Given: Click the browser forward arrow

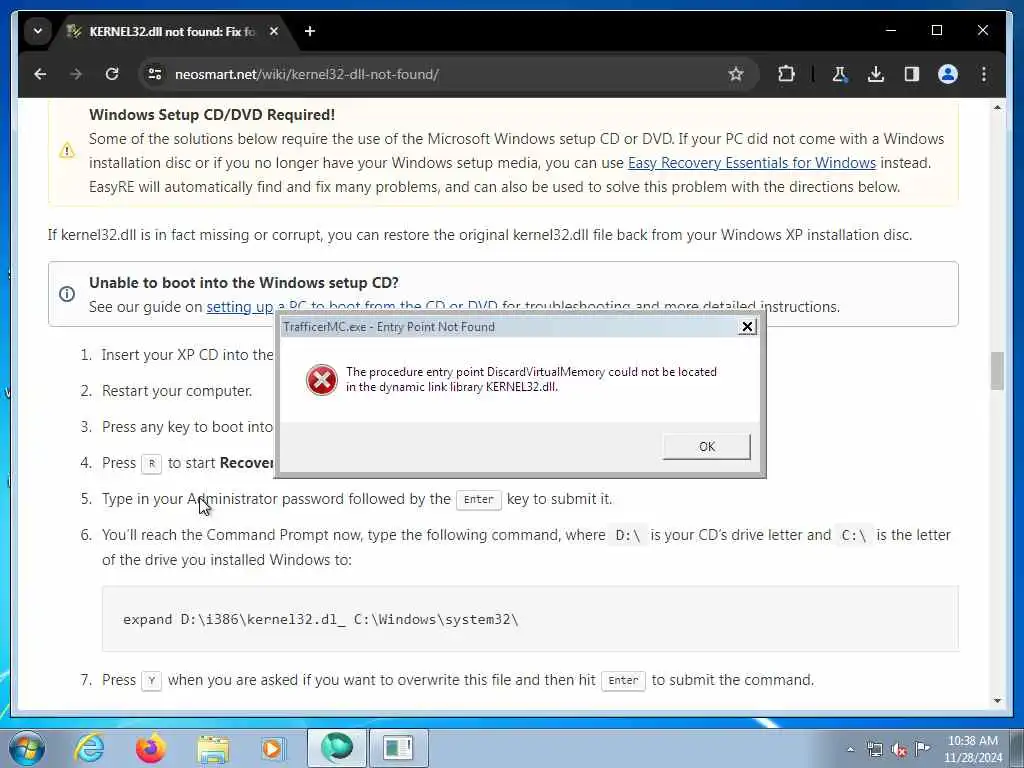Looking at the screenshot, I should (76, 74).
